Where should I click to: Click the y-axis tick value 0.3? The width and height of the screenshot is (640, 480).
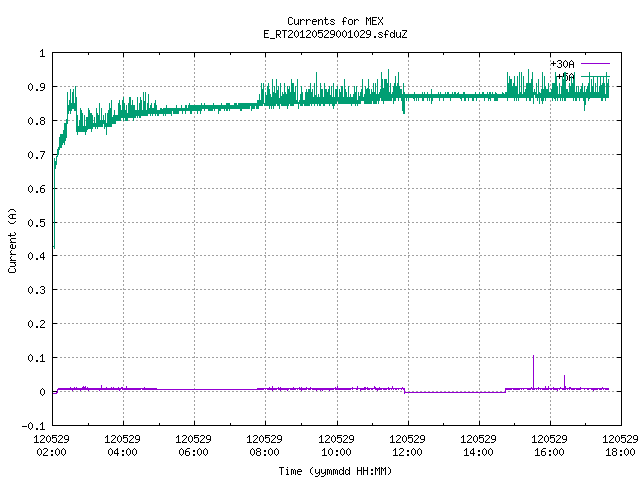[x=36, y=290]
